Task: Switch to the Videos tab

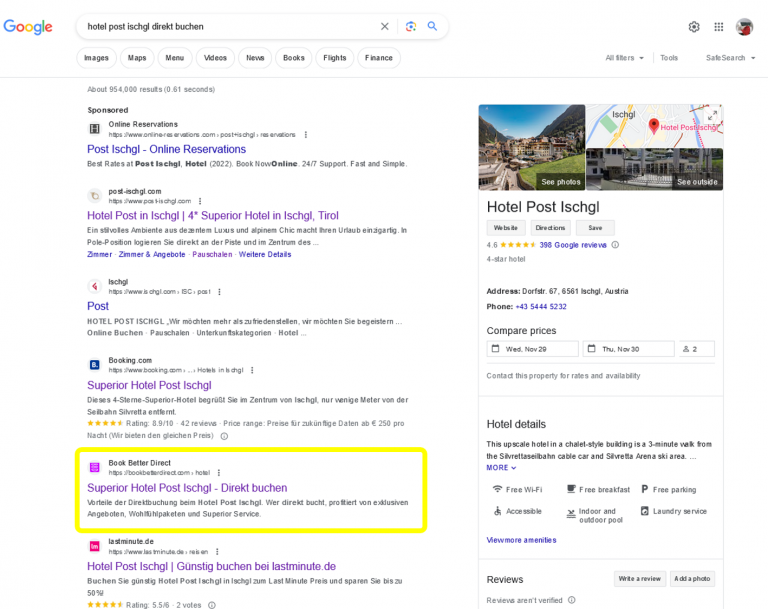Action: [215, 58]
